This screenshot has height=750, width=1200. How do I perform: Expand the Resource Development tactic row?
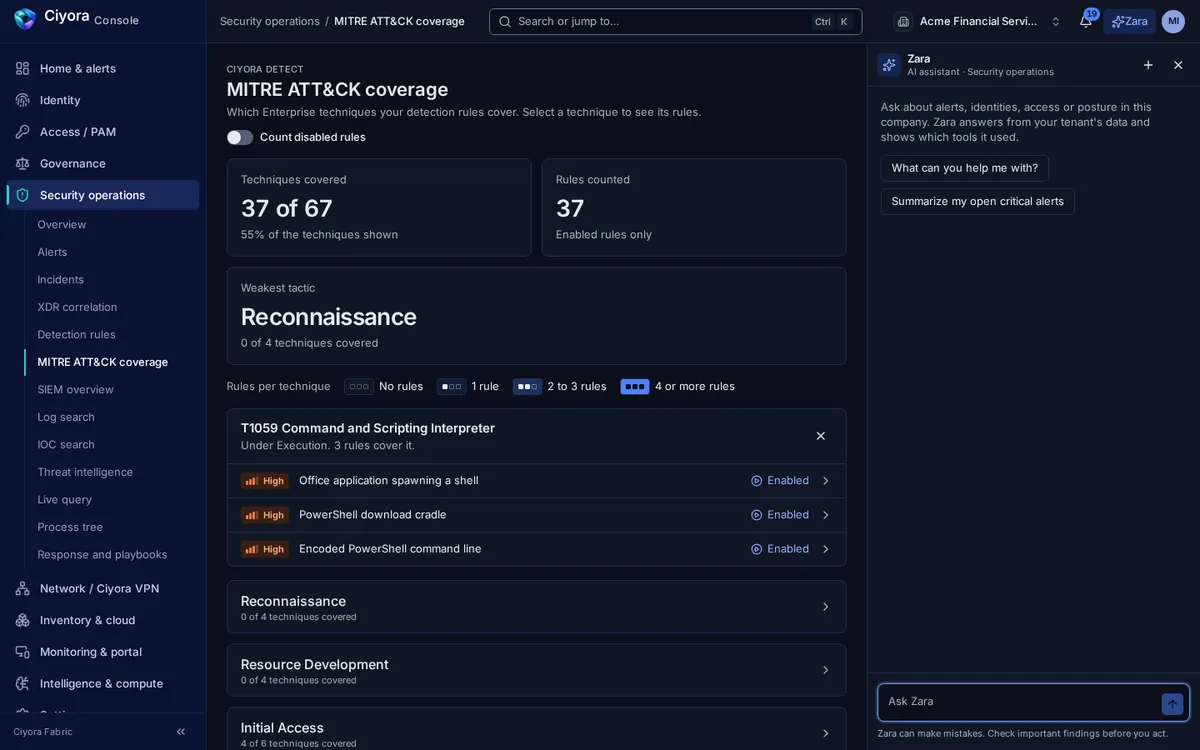pos(536,670)
